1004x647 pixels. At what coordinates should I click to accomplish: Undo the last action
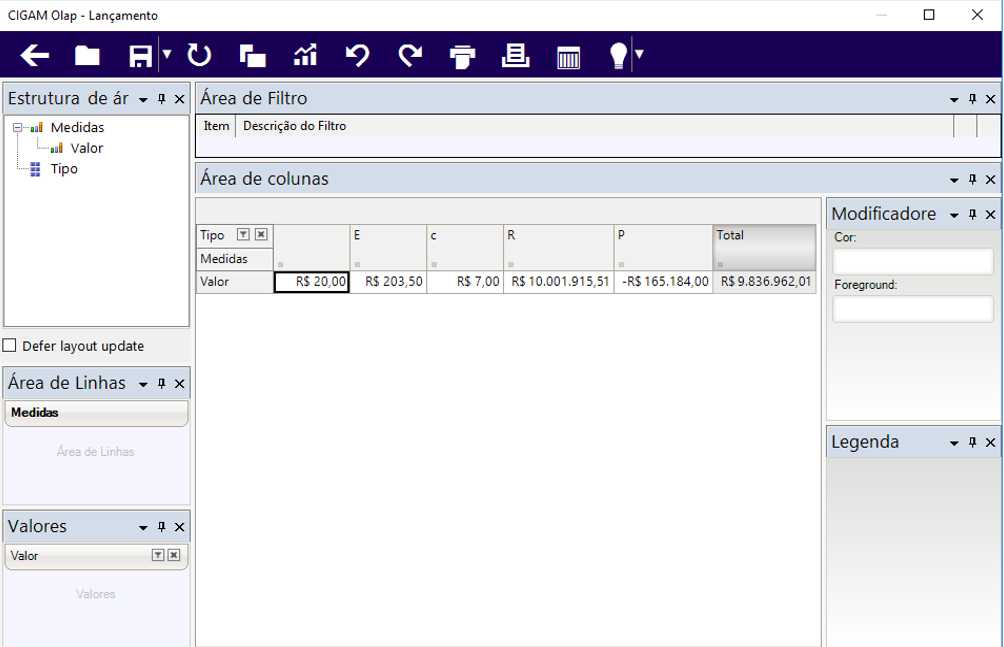(357, 56)
